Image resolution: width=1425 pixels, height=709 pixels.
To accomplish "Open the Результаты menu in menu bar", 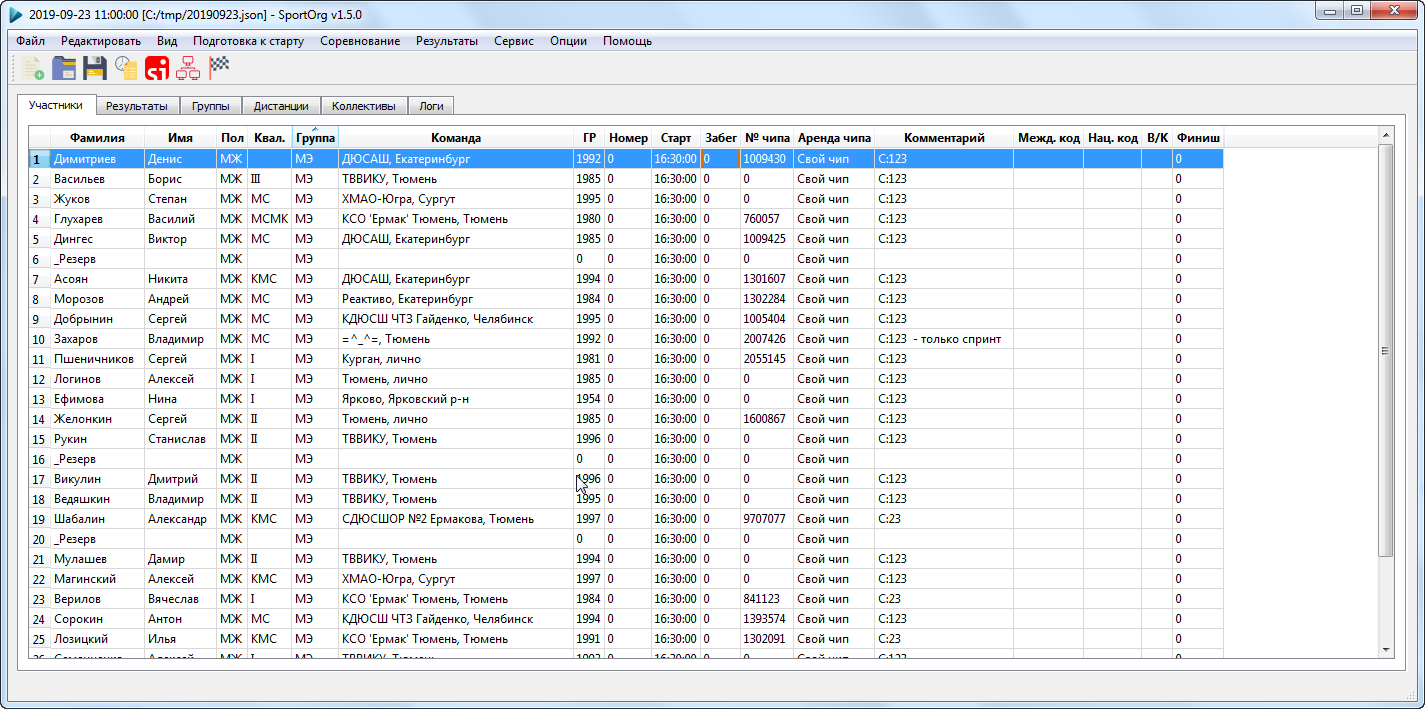I will click(x=447, y=41).
